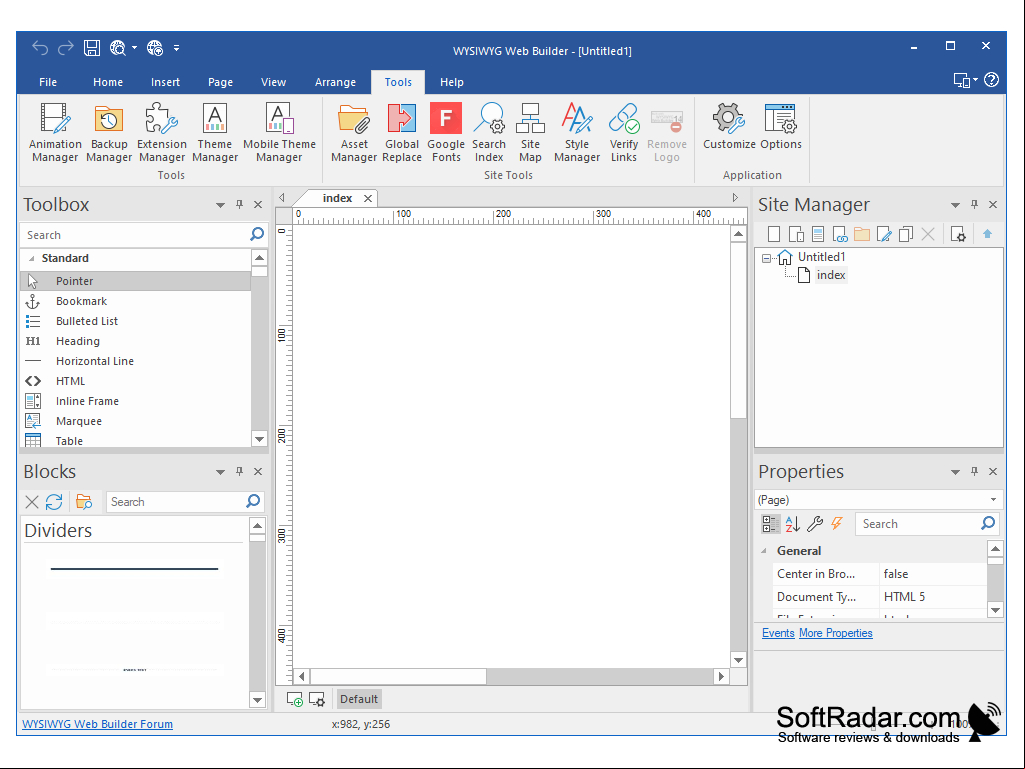Viewport: 1025px width, 769px height.
Task: Click the Undo arrow in the title bar
Action: click(x=41, y=48)
